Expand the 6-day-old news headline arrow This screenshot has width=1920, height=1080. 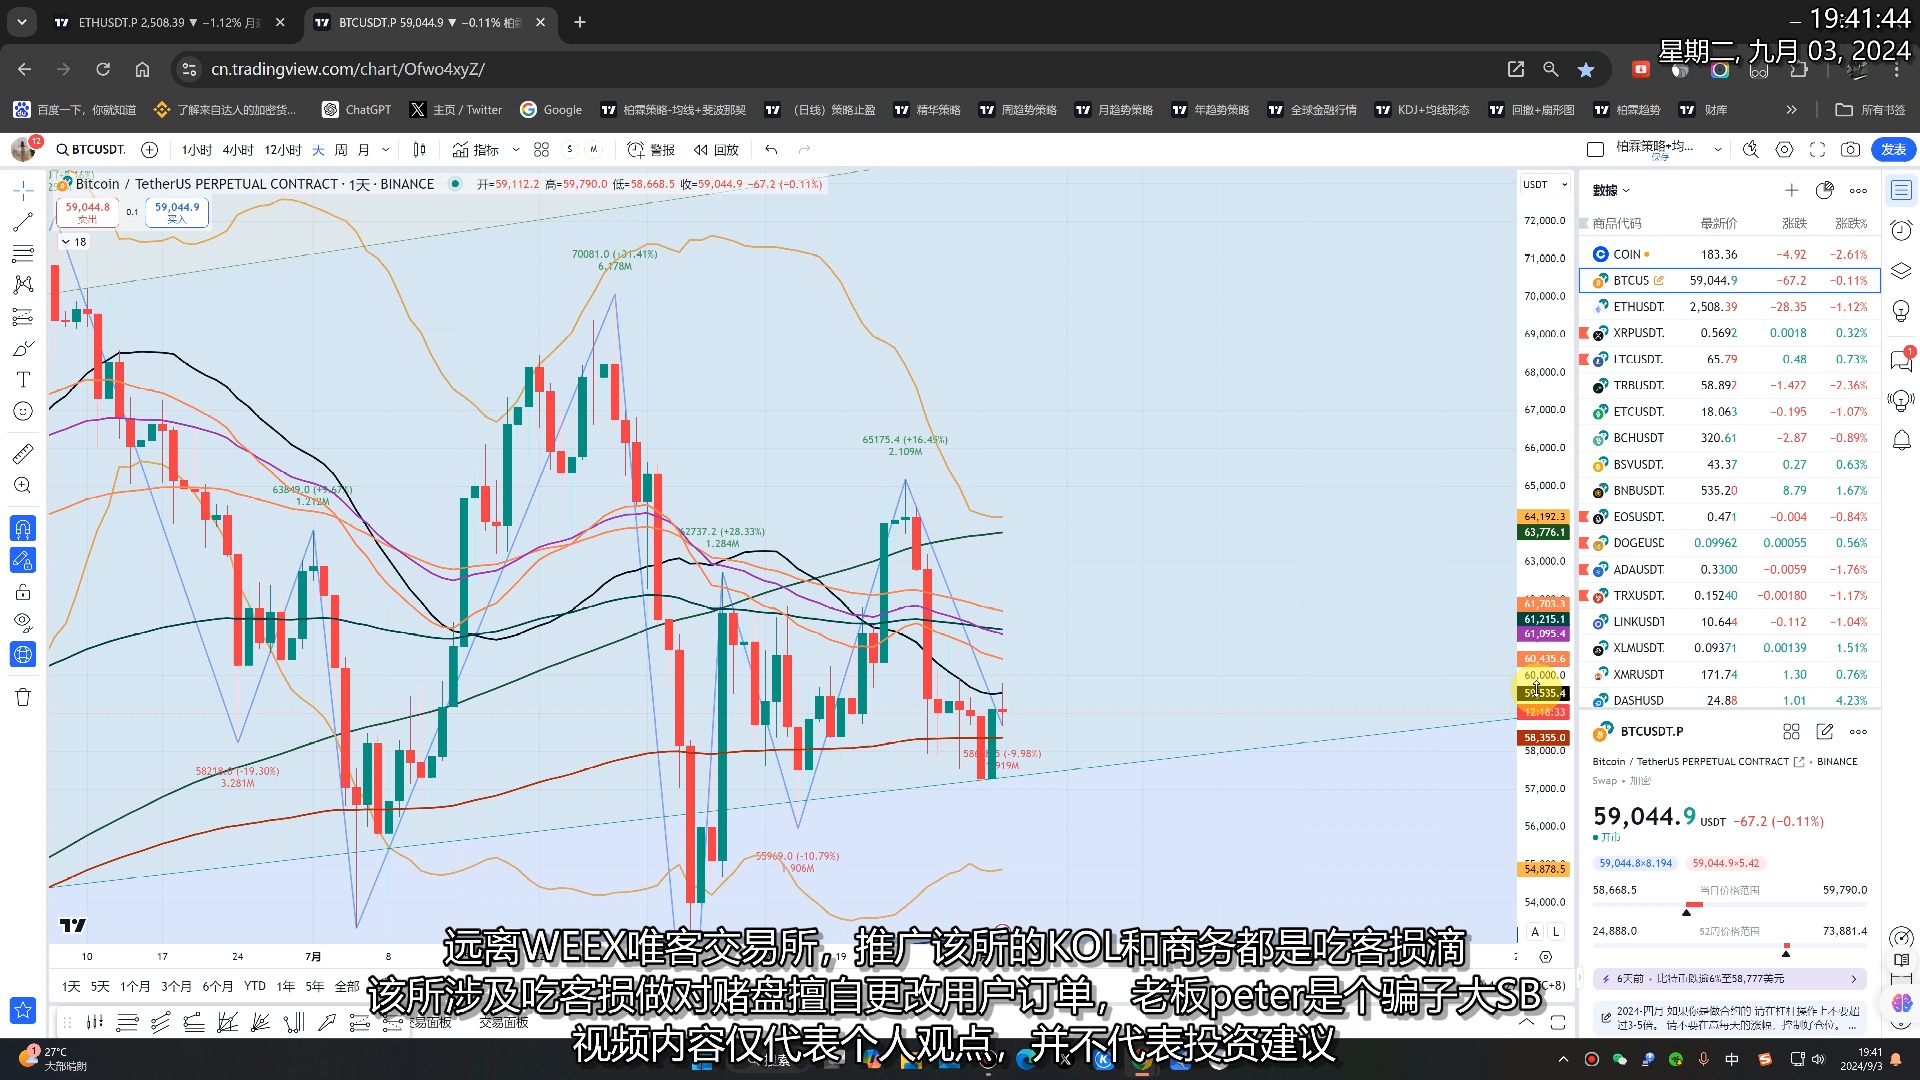point(1853,979)
